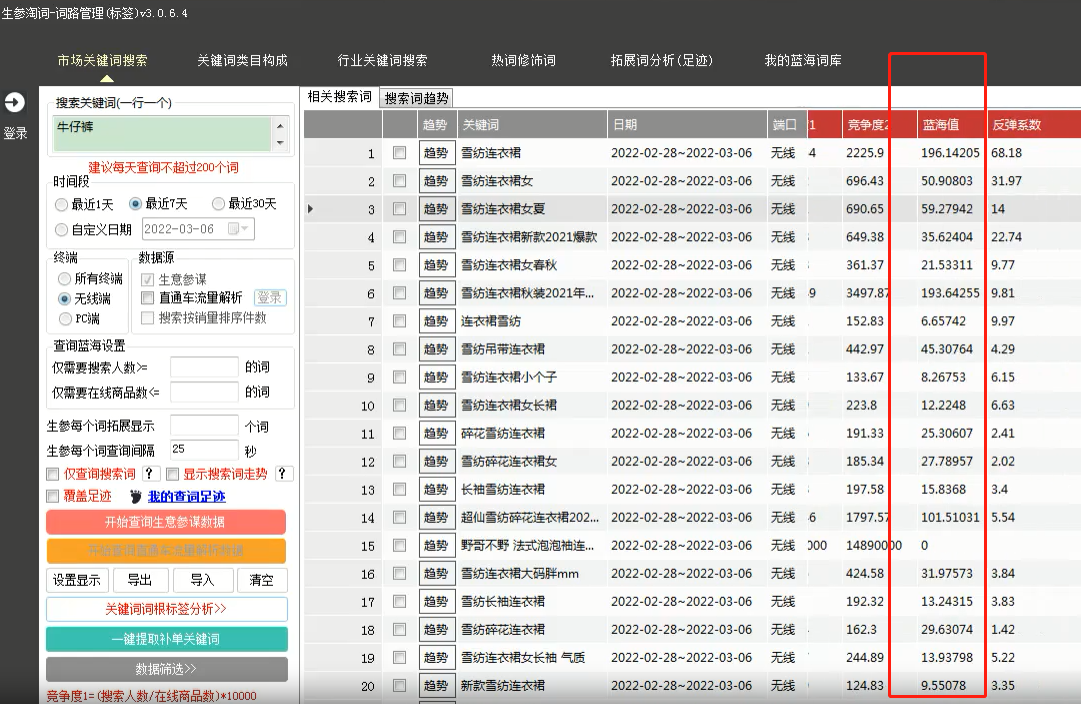Viewport: 1081px width, 704px height.
Task: Sort by the 关键词 column header
Action: click(532, 125)
